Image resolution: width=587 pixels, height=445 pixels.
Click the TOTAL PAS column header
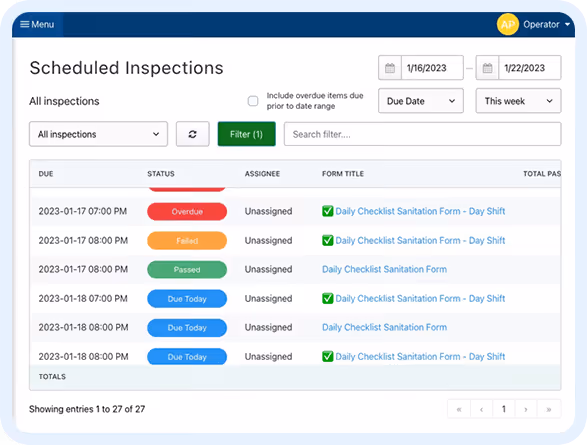(542, 174)
